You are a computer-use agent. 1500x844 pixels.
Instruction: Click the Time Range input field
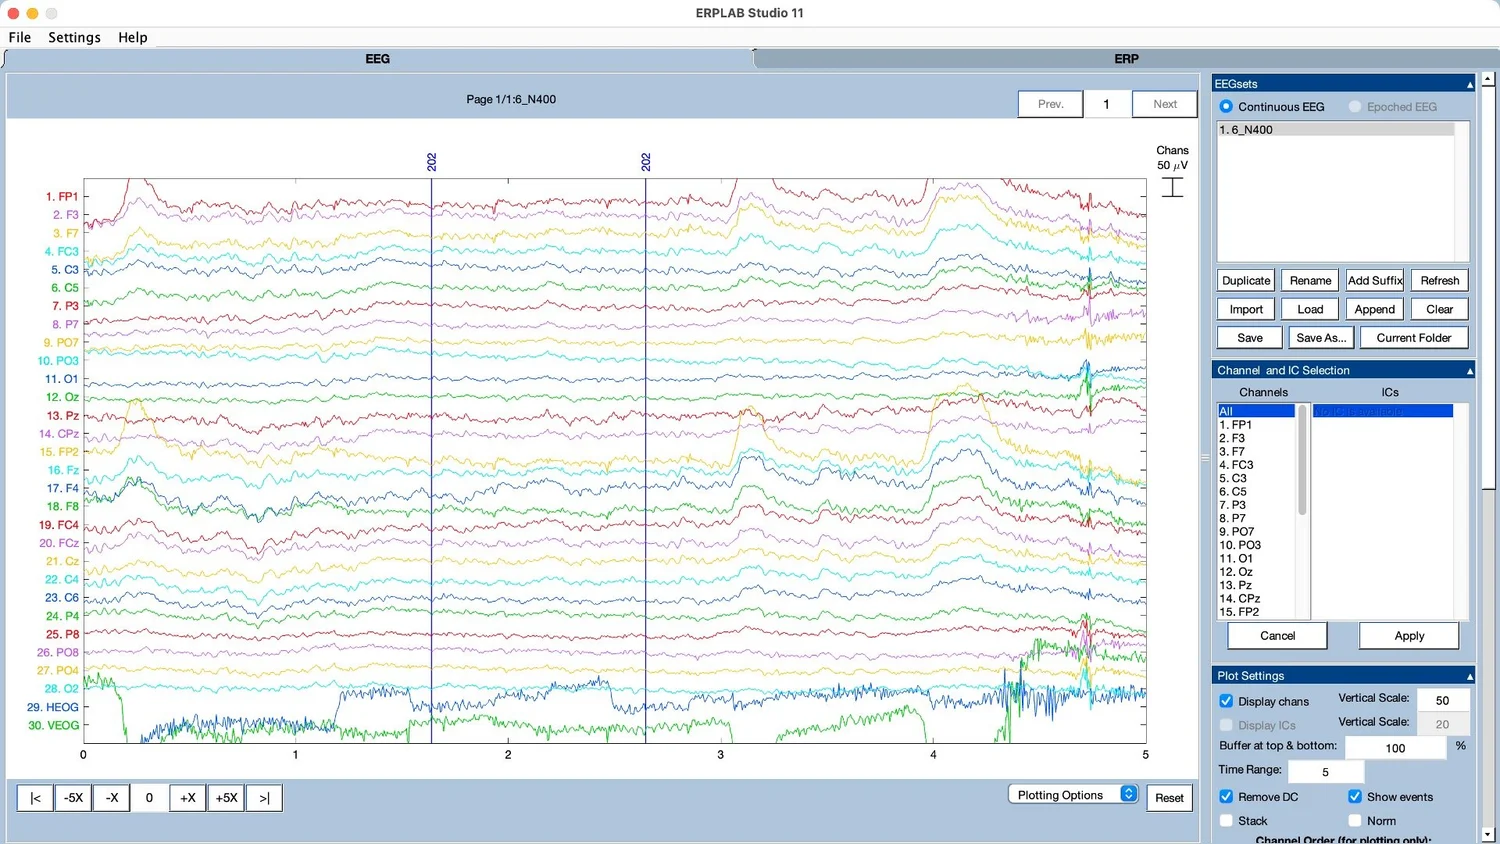click(1325, 772)
